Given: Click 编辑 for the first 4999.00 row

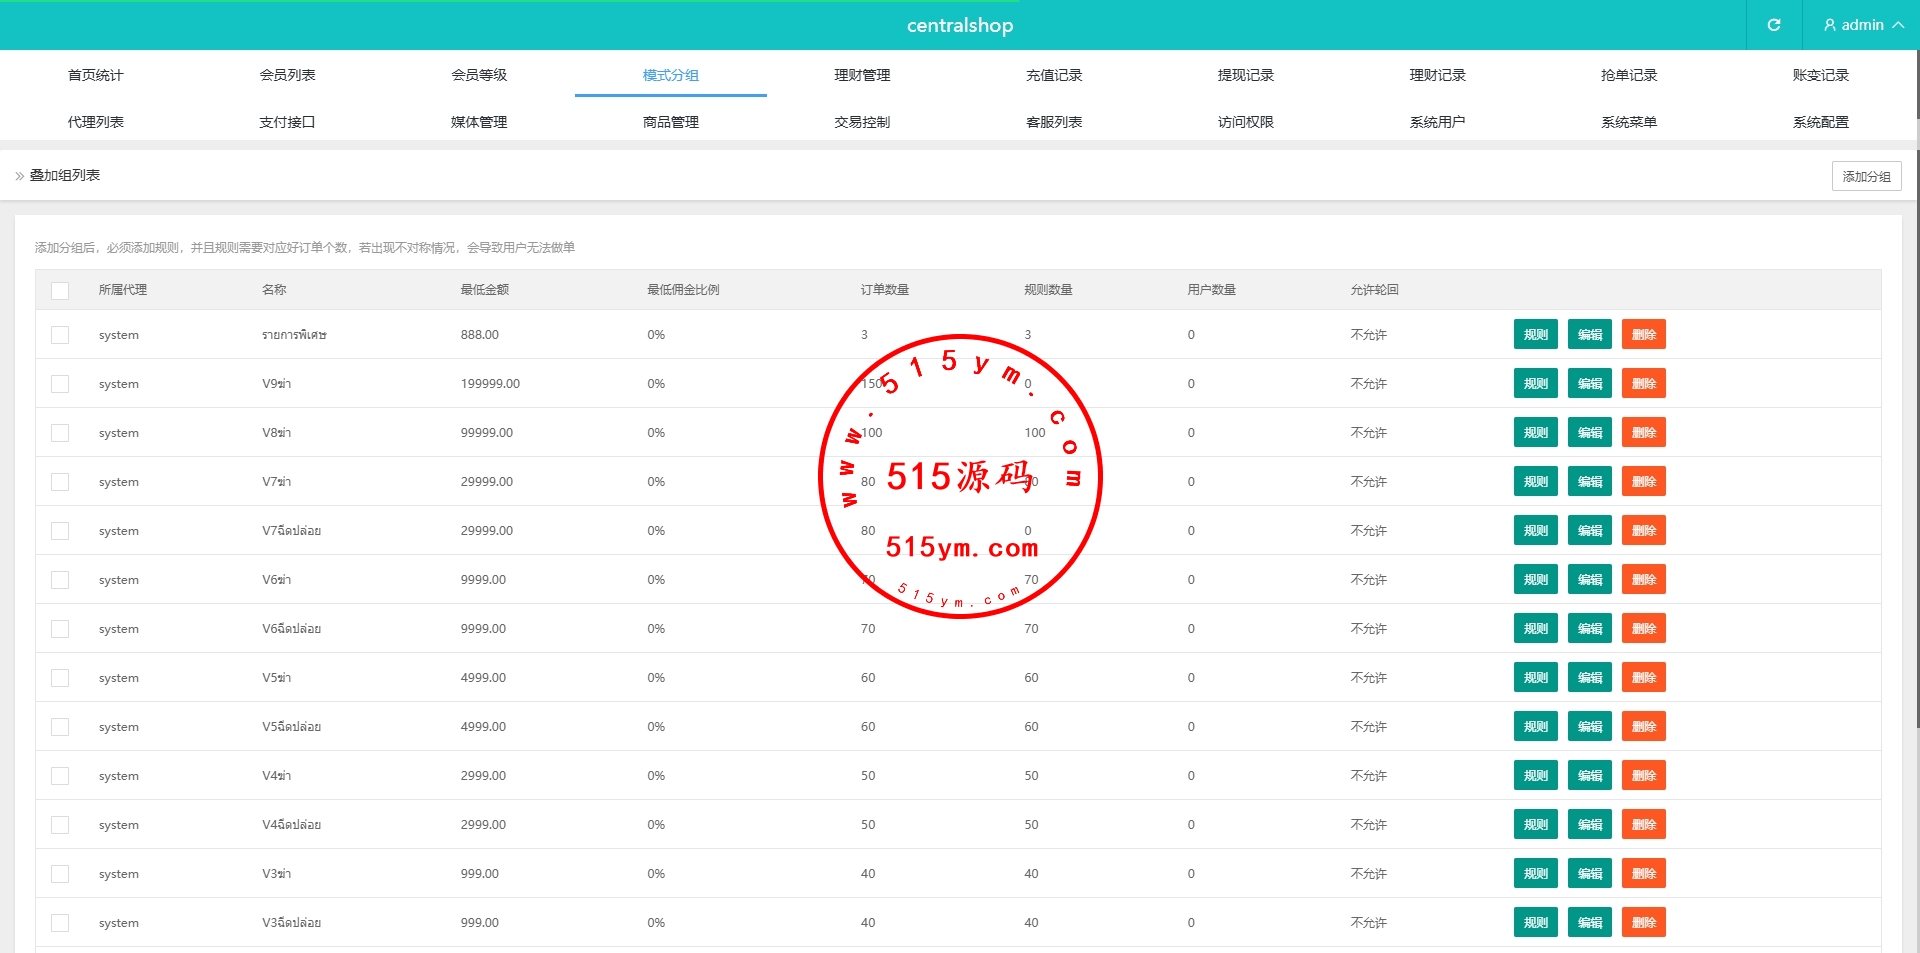Looking at the screenshot, I should click(1589, 678).
